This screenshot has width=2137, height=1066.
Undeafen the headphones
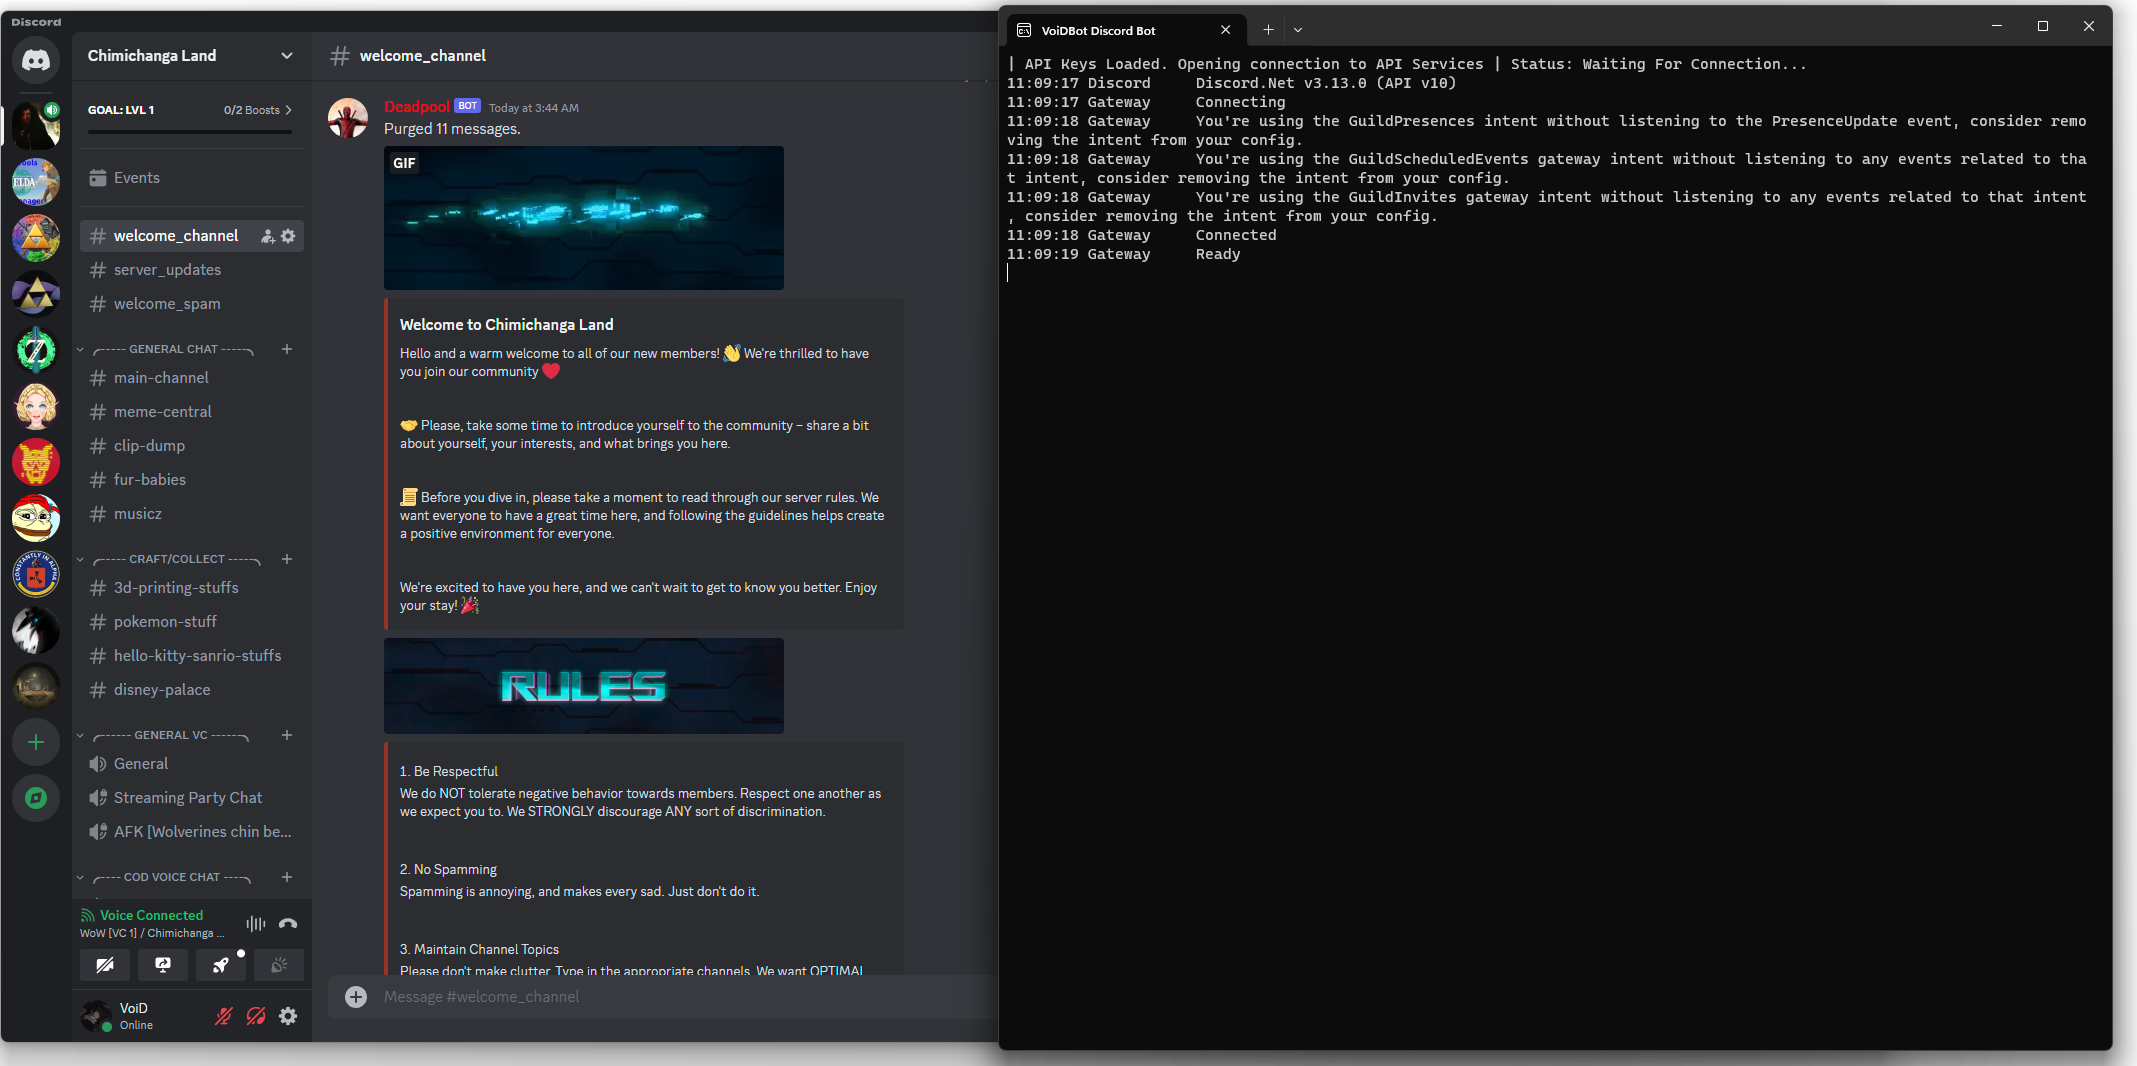[256, 1016]
